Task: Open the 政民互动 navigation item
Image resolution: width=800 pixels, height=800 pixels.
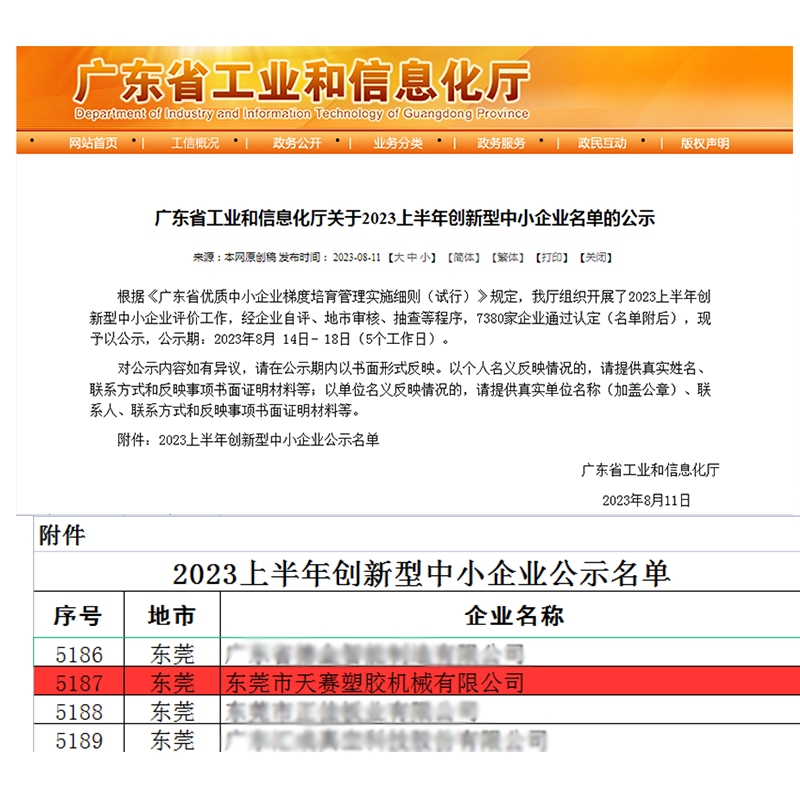Action: click(x=602, y=143)
